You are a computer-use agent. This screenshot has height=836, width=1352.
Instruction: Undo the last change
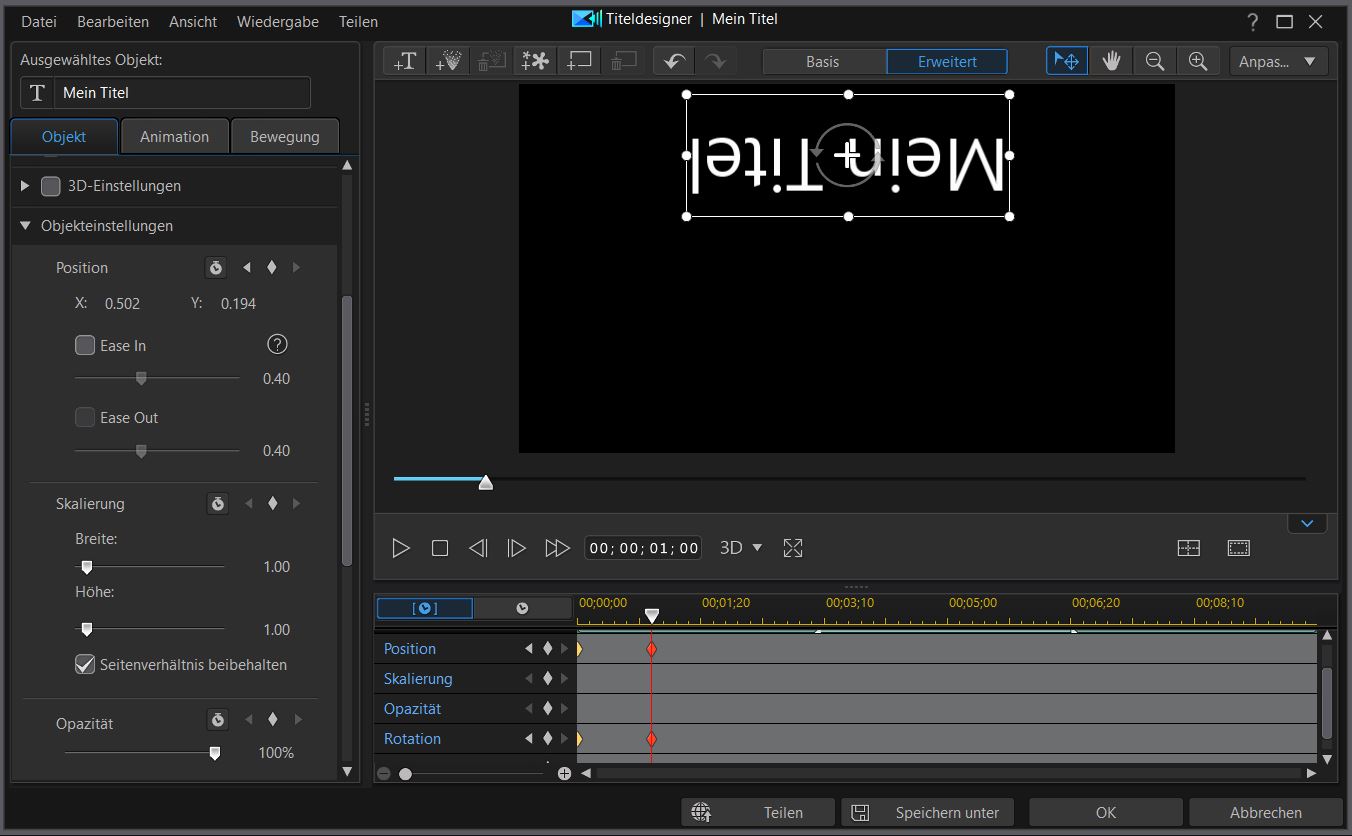pyautogui.click(x=672, y=60)
